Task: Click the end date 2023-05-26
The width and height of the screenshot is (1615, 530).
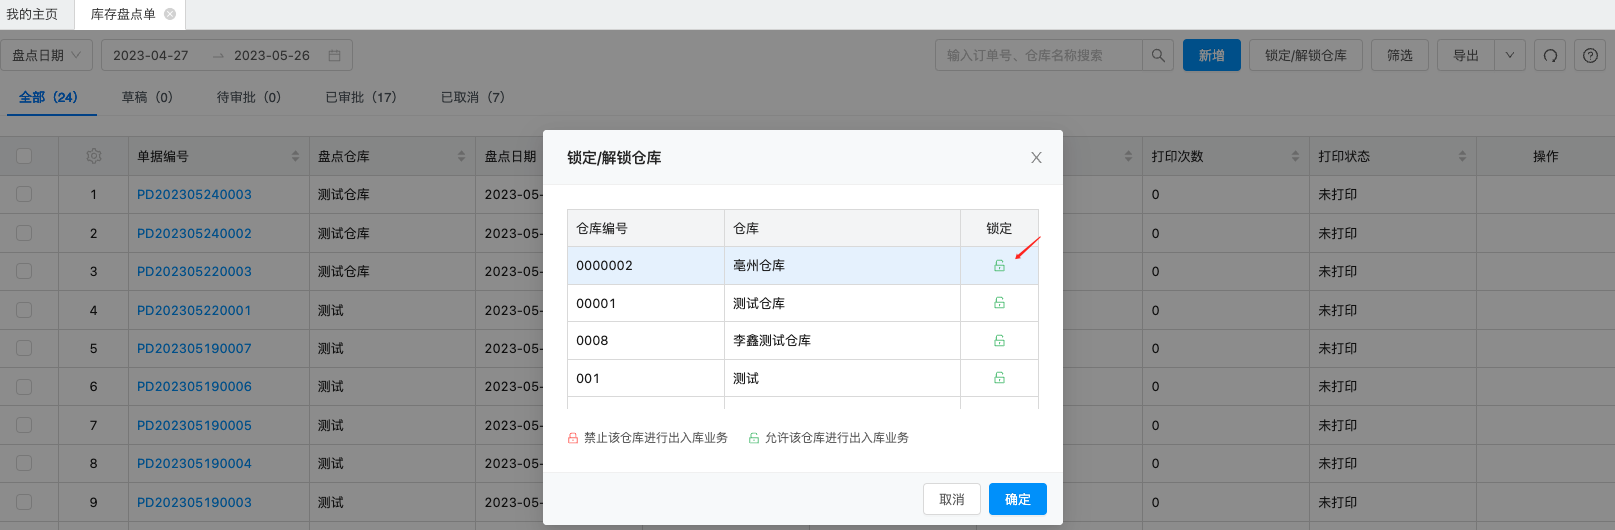Action: 272,55
